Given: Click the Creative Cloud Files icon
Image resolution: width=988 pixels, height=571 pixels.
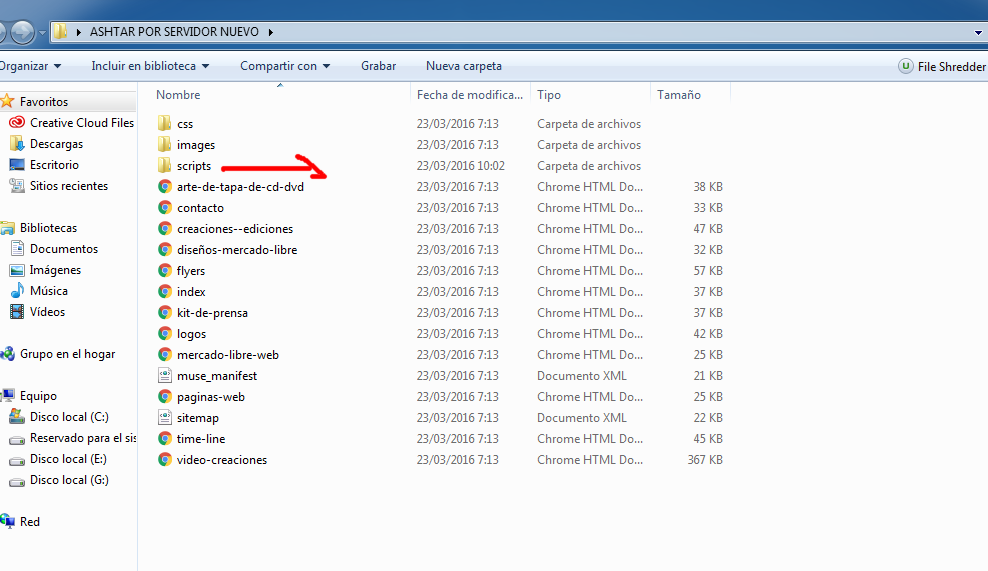Looking at the screenshot, I should [17, 122].
